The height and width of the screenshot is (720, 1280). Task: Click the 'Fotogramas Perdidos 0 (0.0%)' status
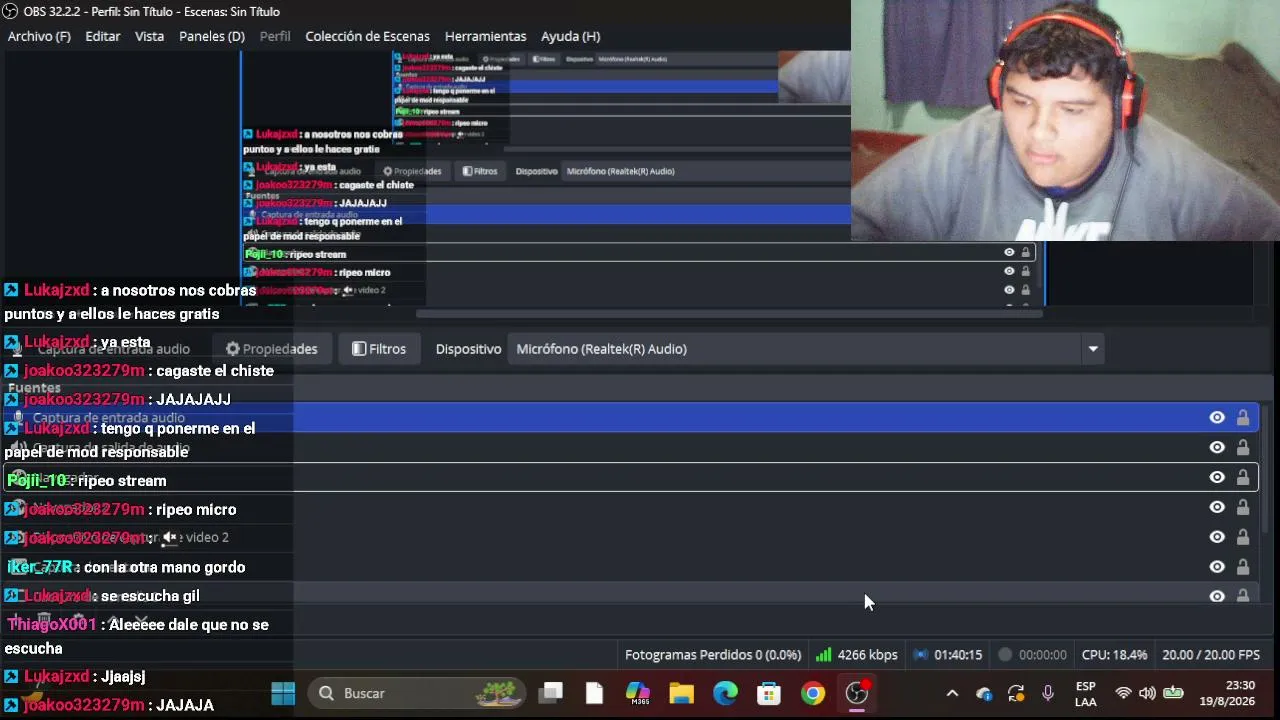point(713,655)
